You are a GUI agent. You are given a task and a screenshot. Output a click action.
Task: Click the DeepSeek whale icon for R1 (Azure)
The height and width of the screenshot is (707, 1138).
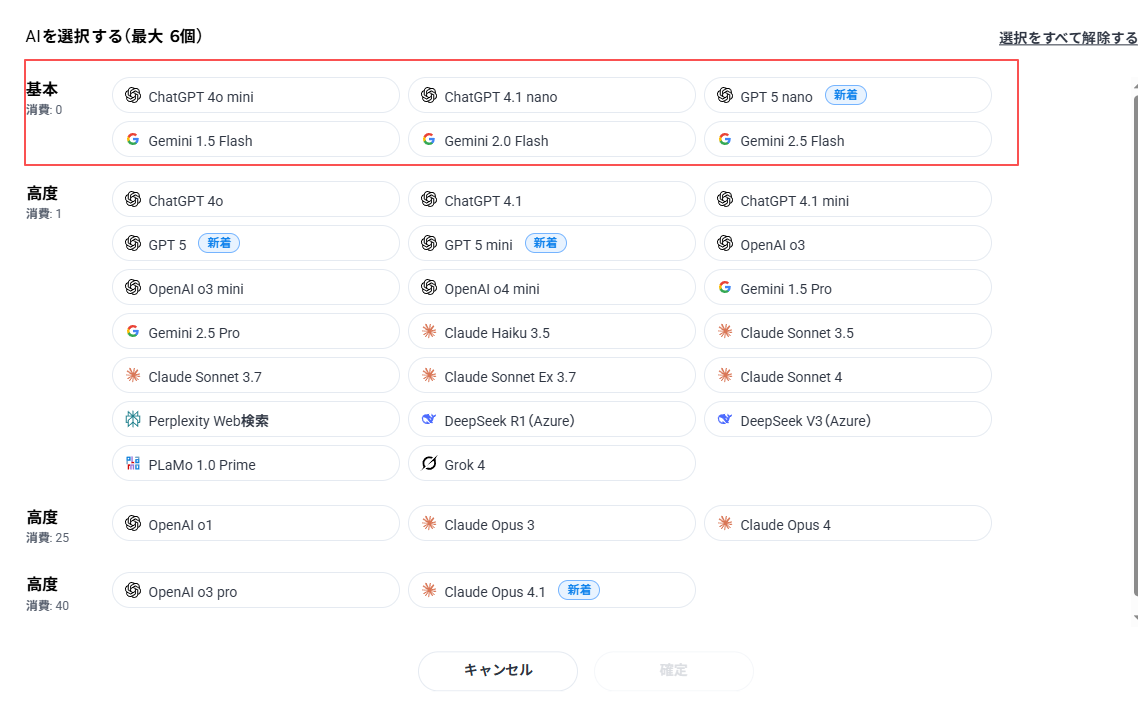point(429,420)
